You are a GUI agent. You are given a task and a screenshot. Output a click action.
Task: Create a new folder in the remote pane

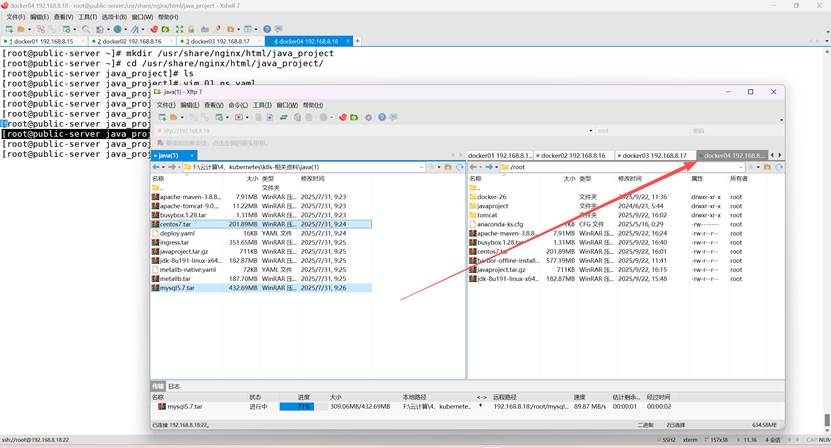tap(767, 167)
